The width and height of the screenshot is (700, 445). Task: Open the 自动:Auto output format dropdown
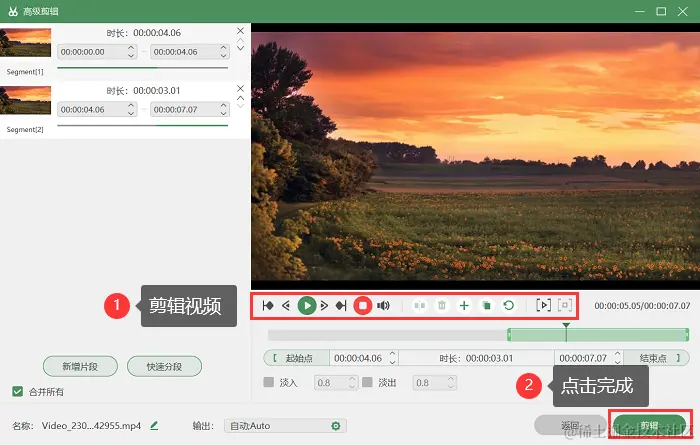click(x=285, y=426)
